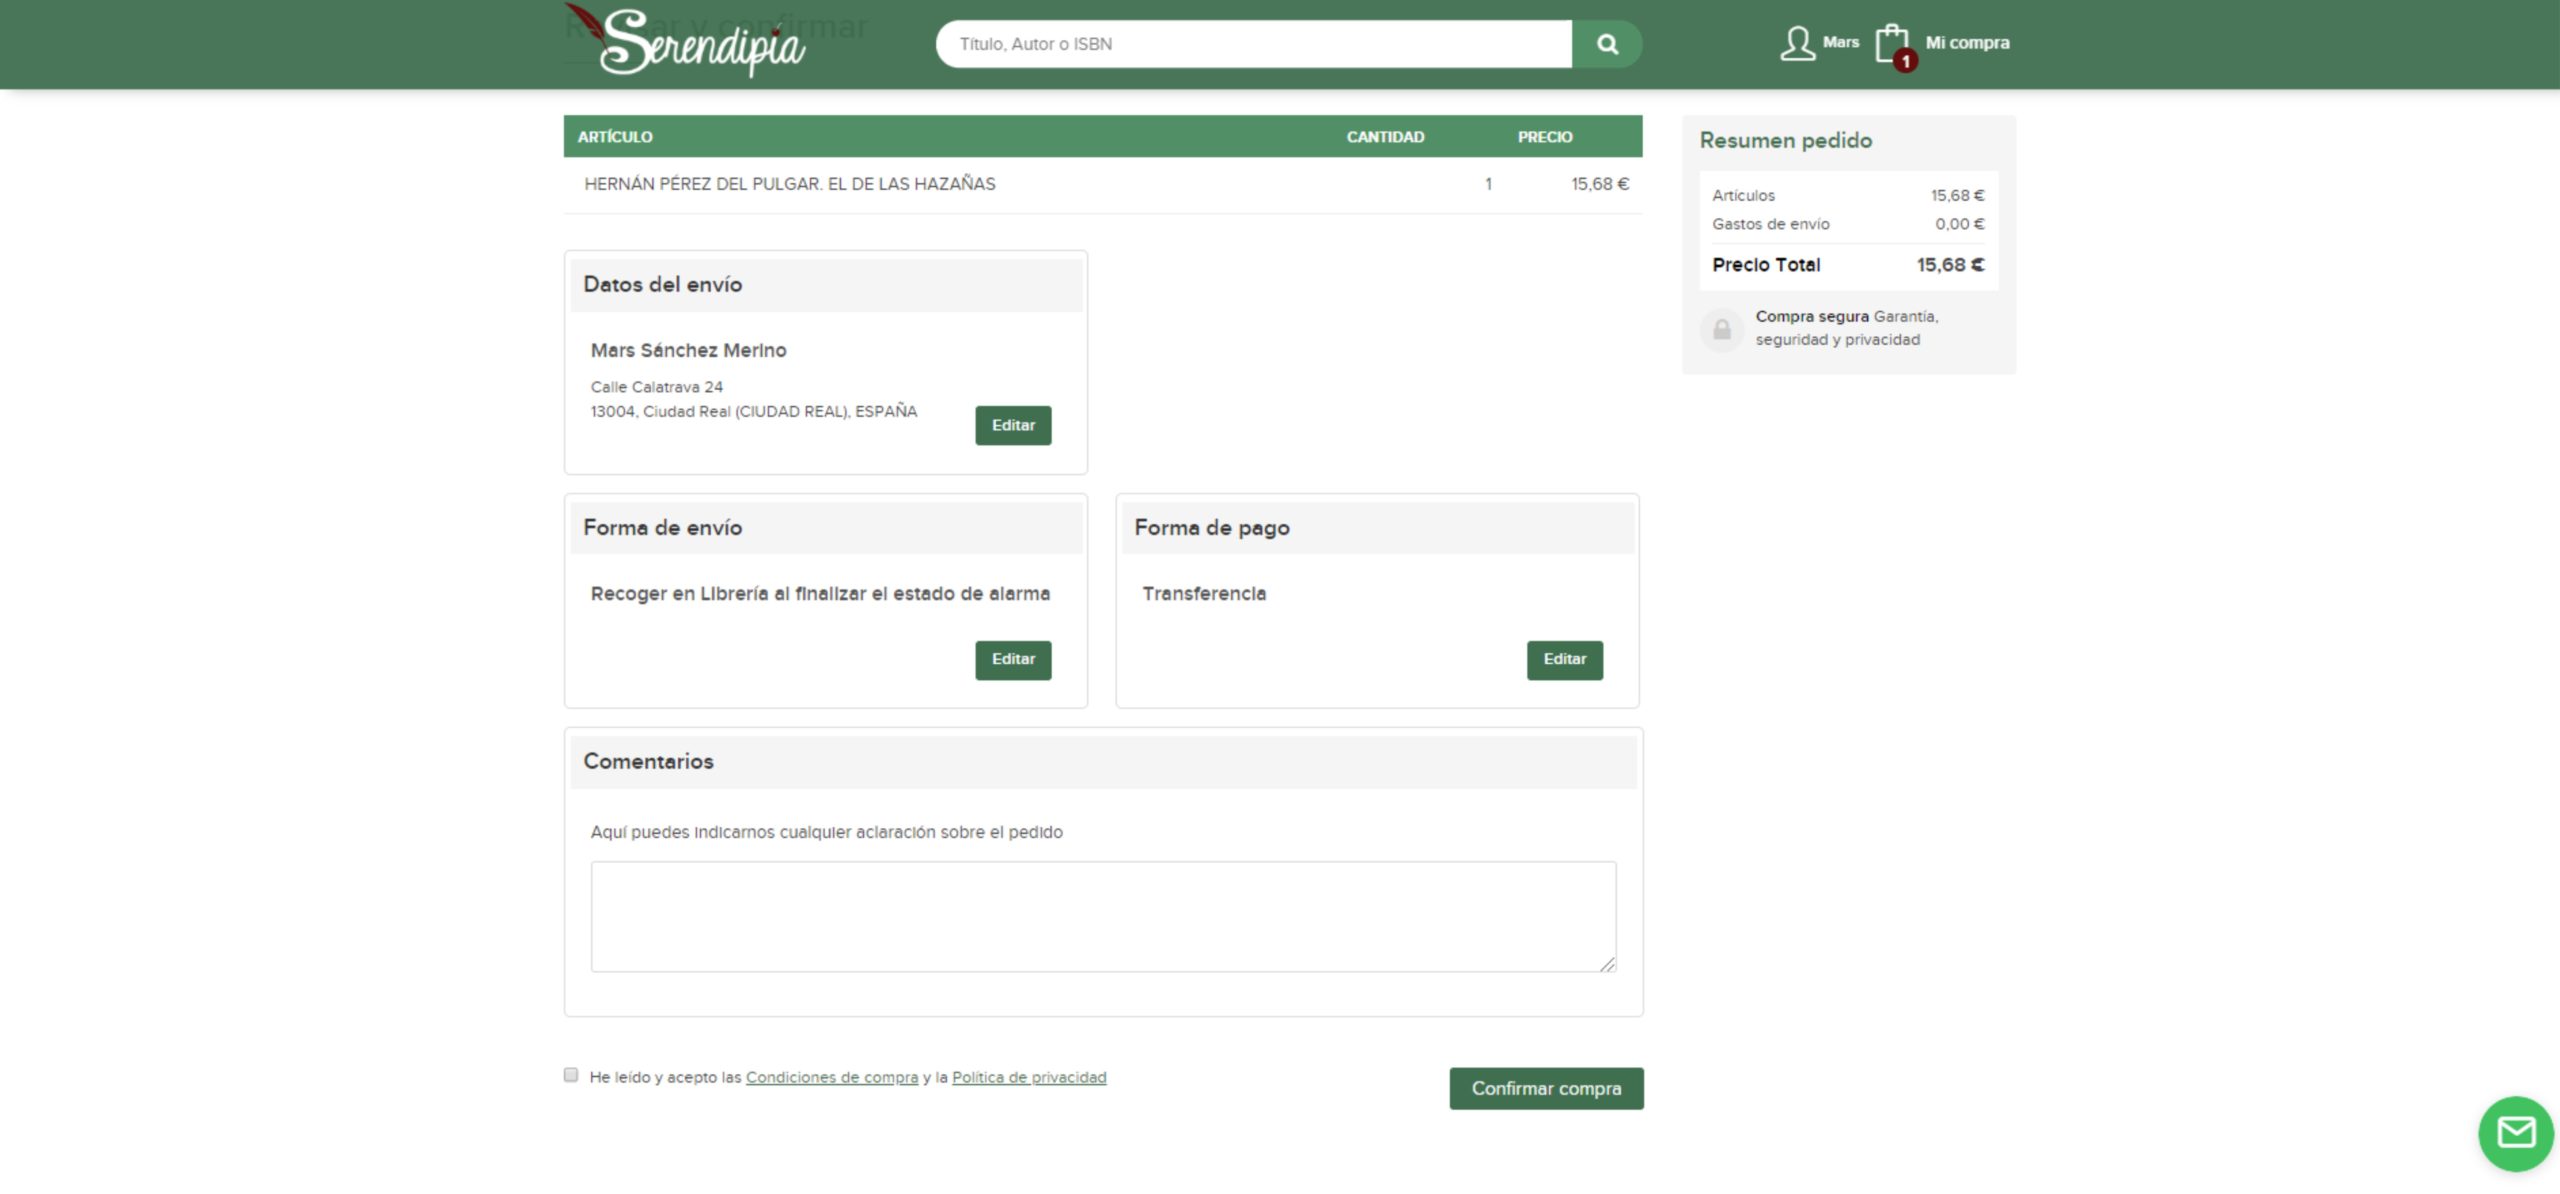Open the green envelope contact bubble
Viewport: 2560px width, 1194px height.
tap(2516, 1133)
